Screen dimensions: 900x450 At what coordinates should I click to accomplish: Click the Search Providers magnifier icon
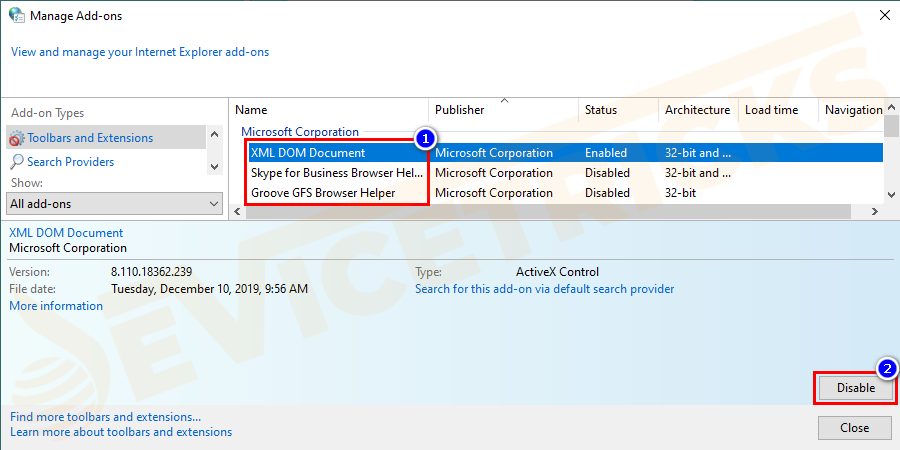tap(17, 162)
